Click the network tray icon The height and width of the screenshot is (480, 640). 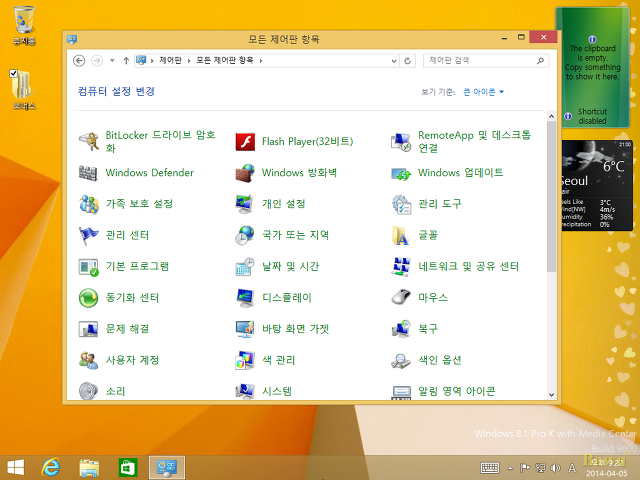(540, 468)
